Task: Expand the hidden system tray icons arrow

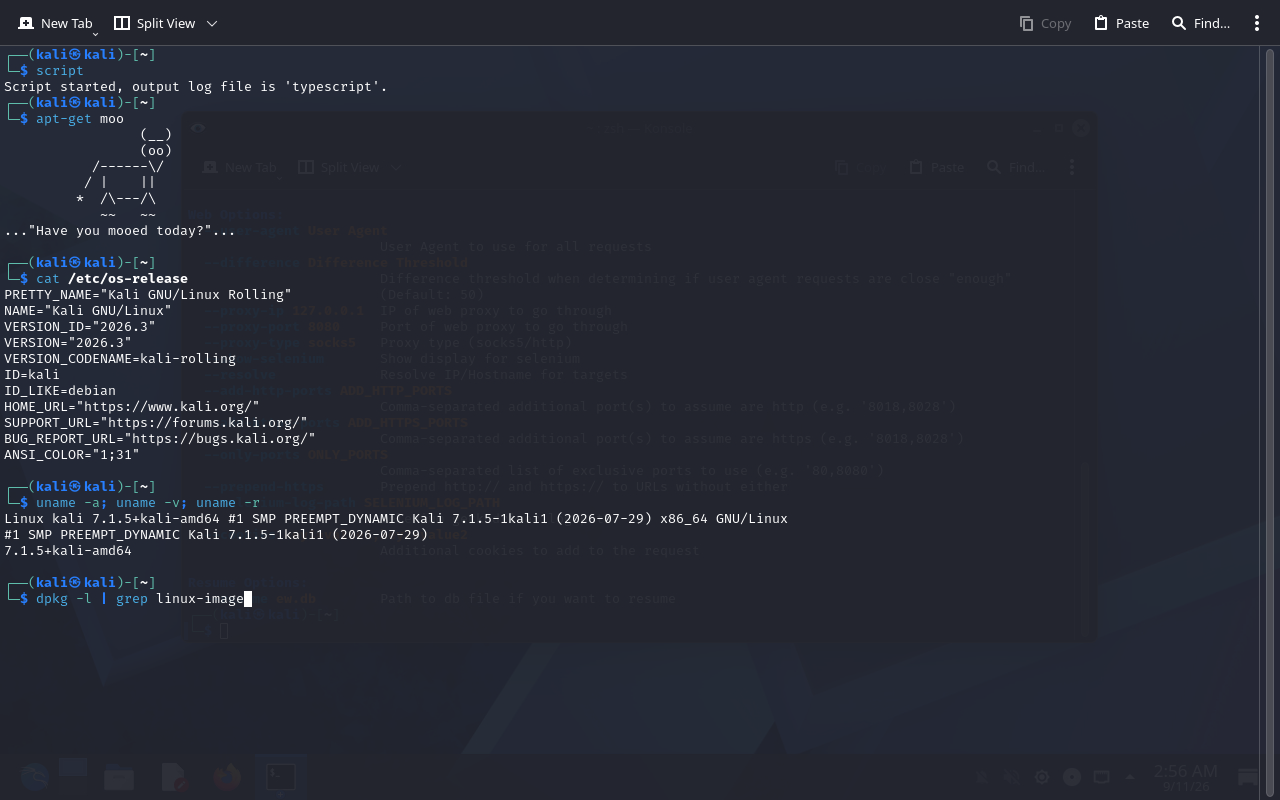Action: point(1130,777)
